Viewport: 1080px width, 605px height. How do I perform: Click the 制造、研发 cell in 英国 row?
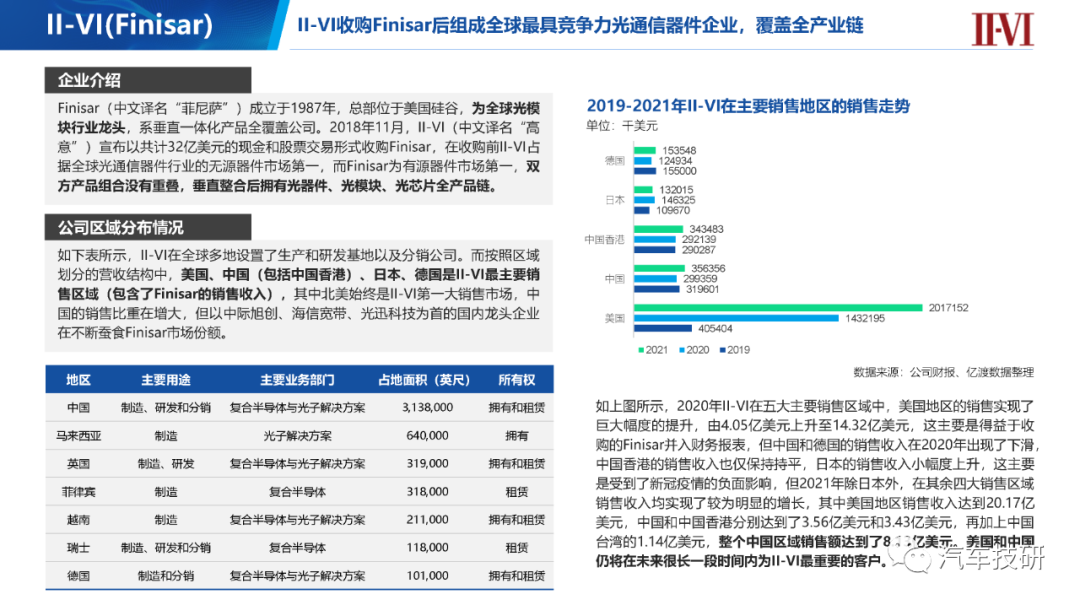166,464
